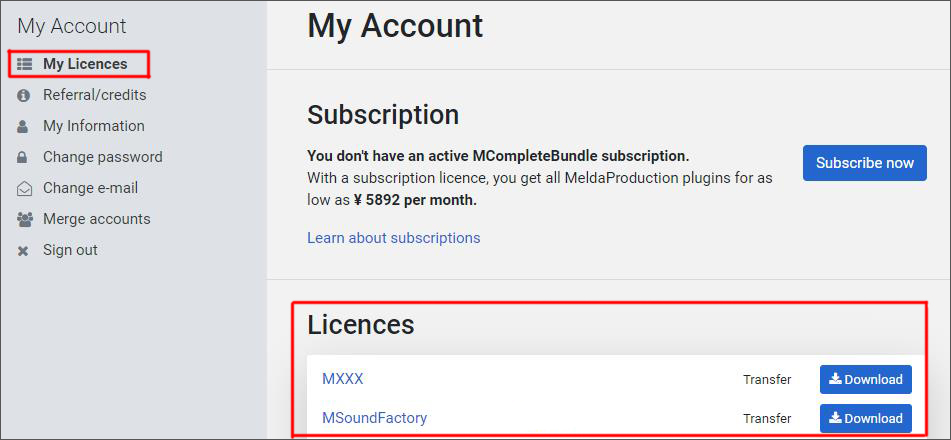The height and width of the screenshot is (440, 951).
Task: Select Change password in the sidebar
Action: (x=102, y=157)
